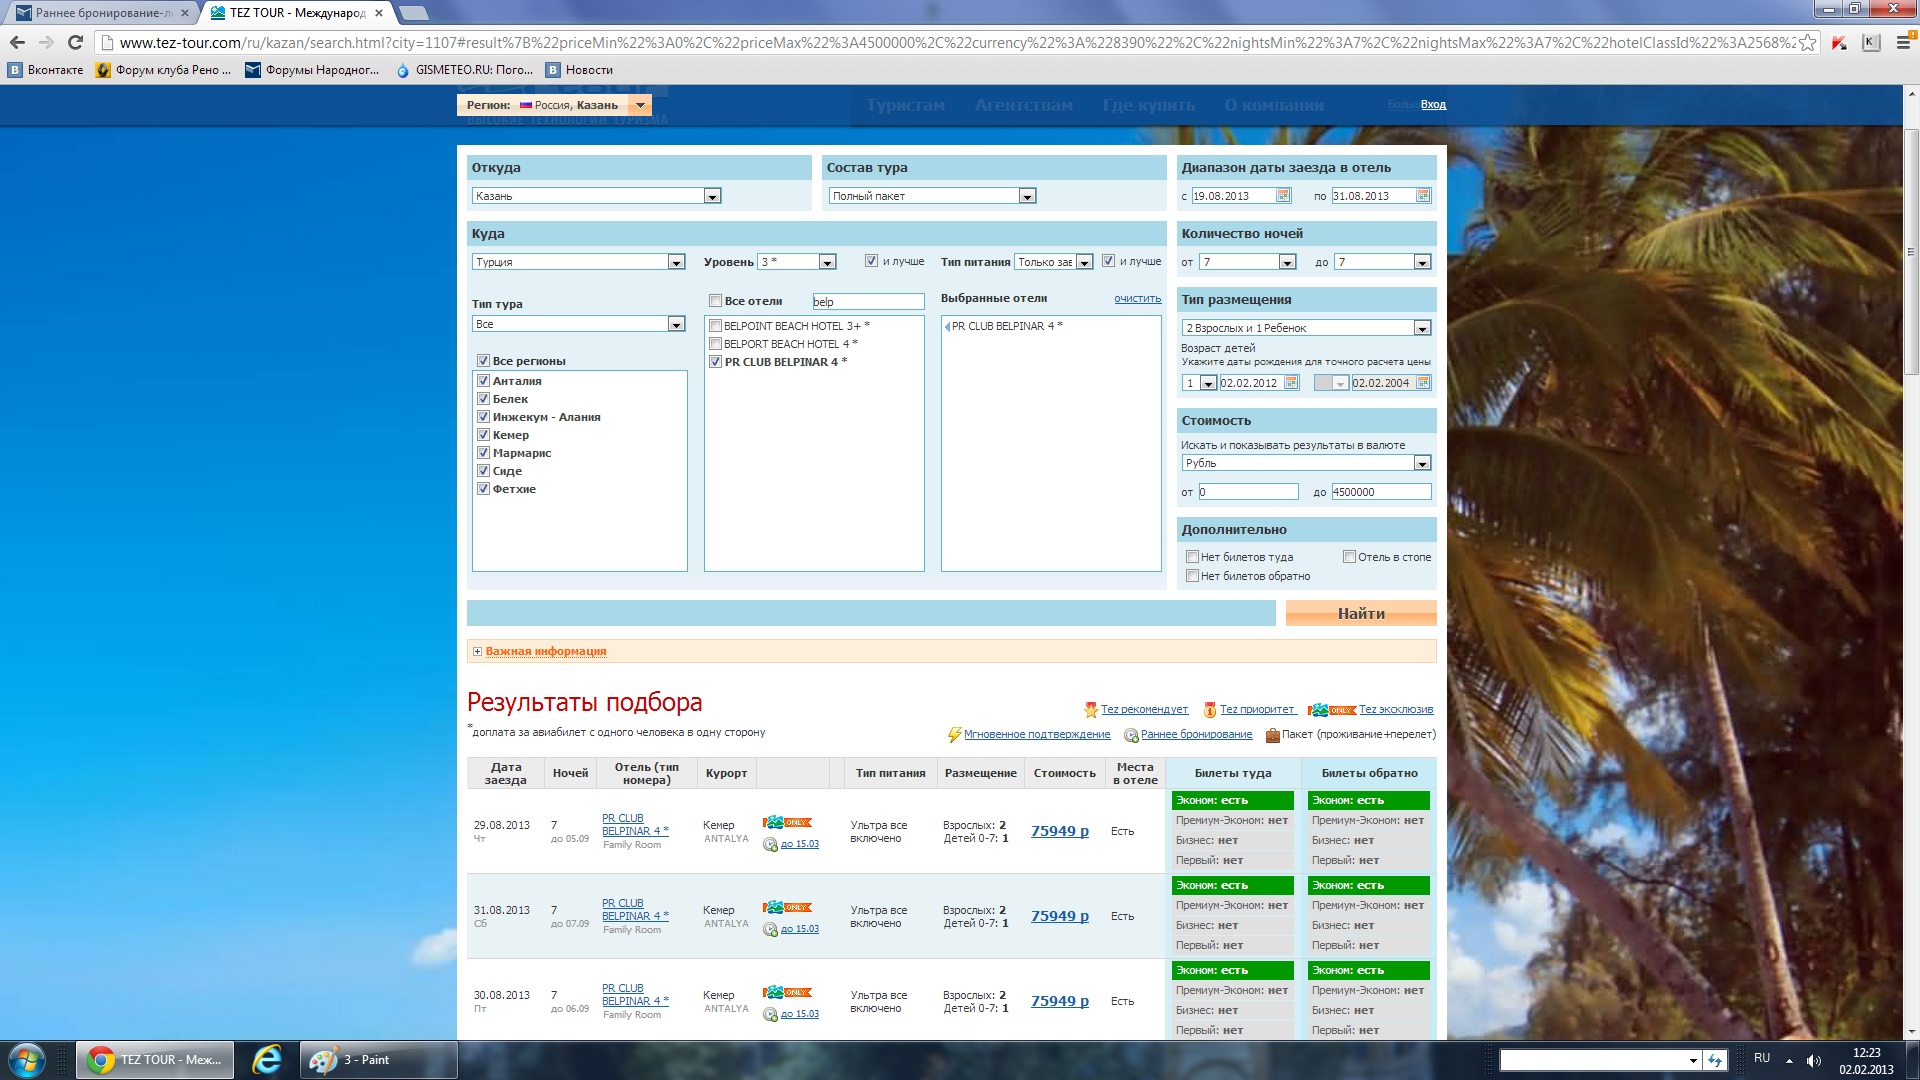Open Internet Explorer from the taskbar

267,1060
